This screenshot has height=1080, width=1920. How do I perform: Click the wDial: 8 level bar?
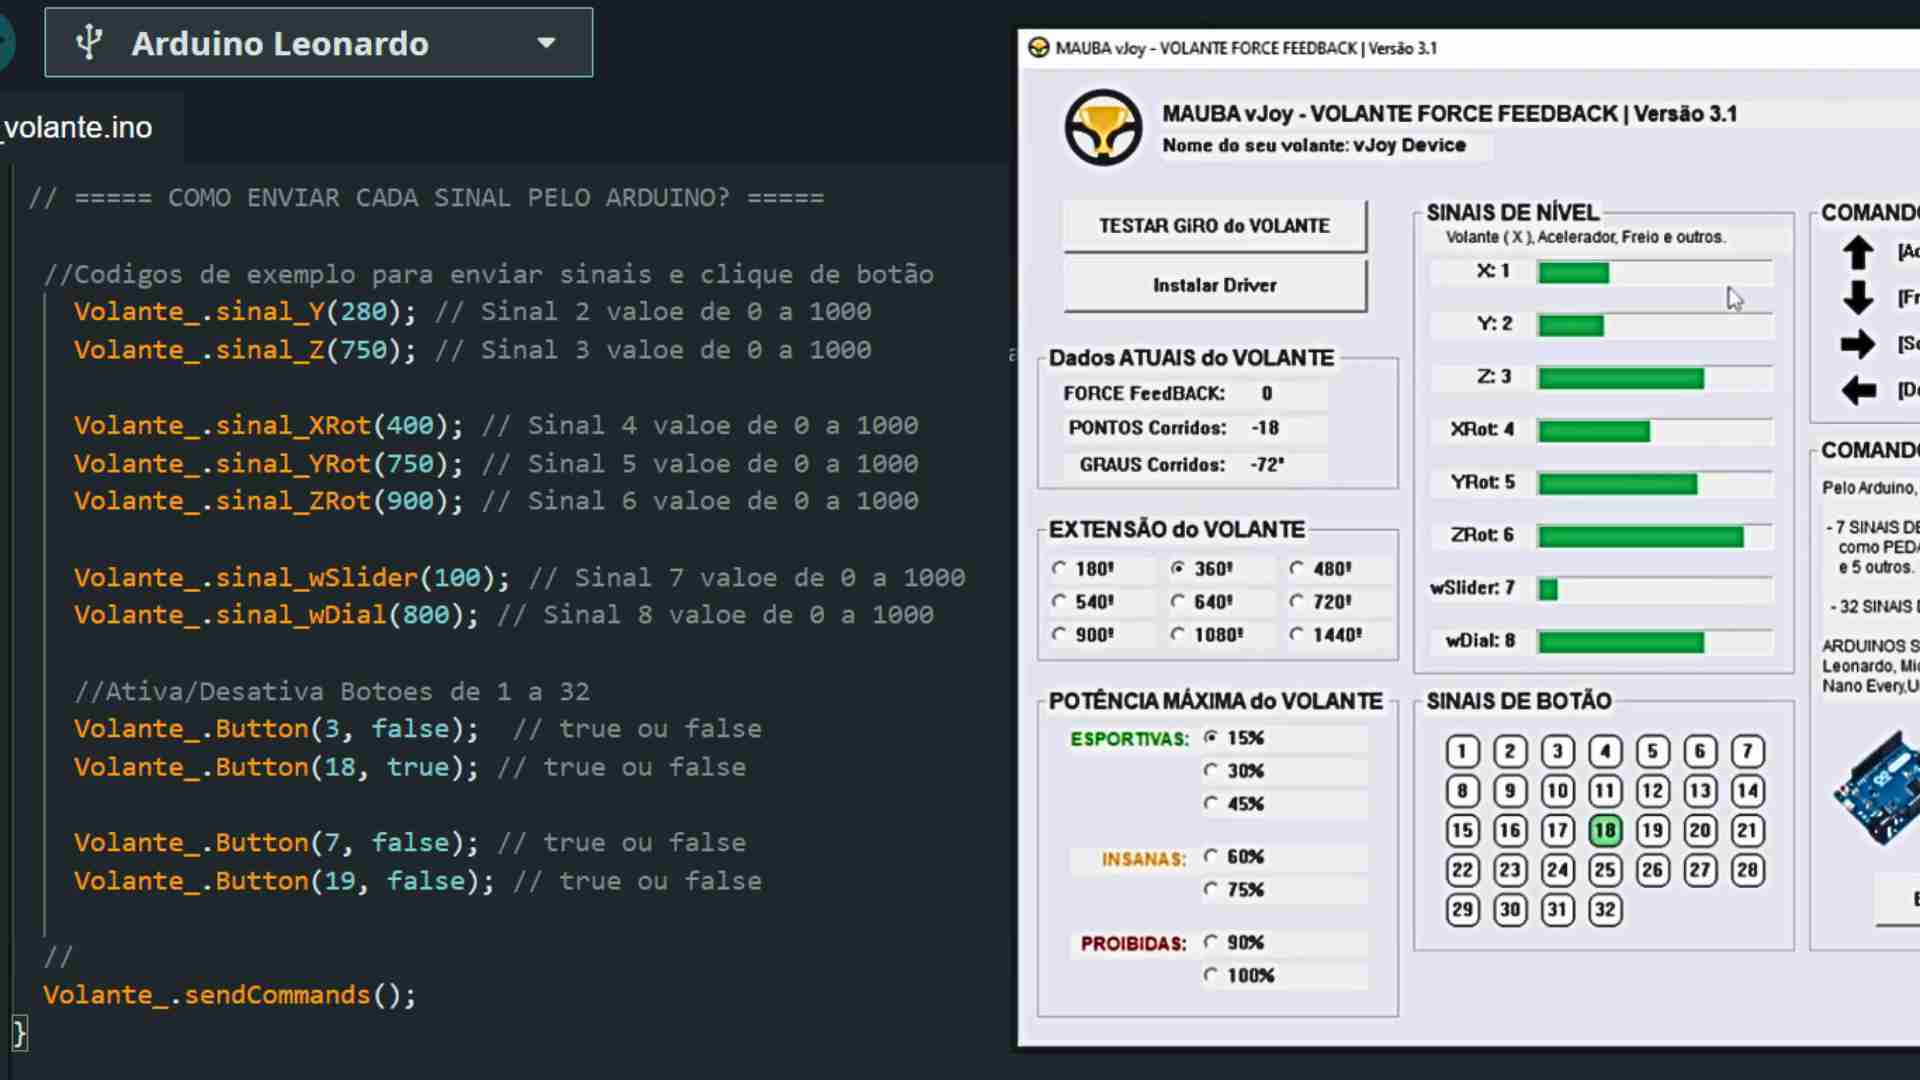point(1655,642)
